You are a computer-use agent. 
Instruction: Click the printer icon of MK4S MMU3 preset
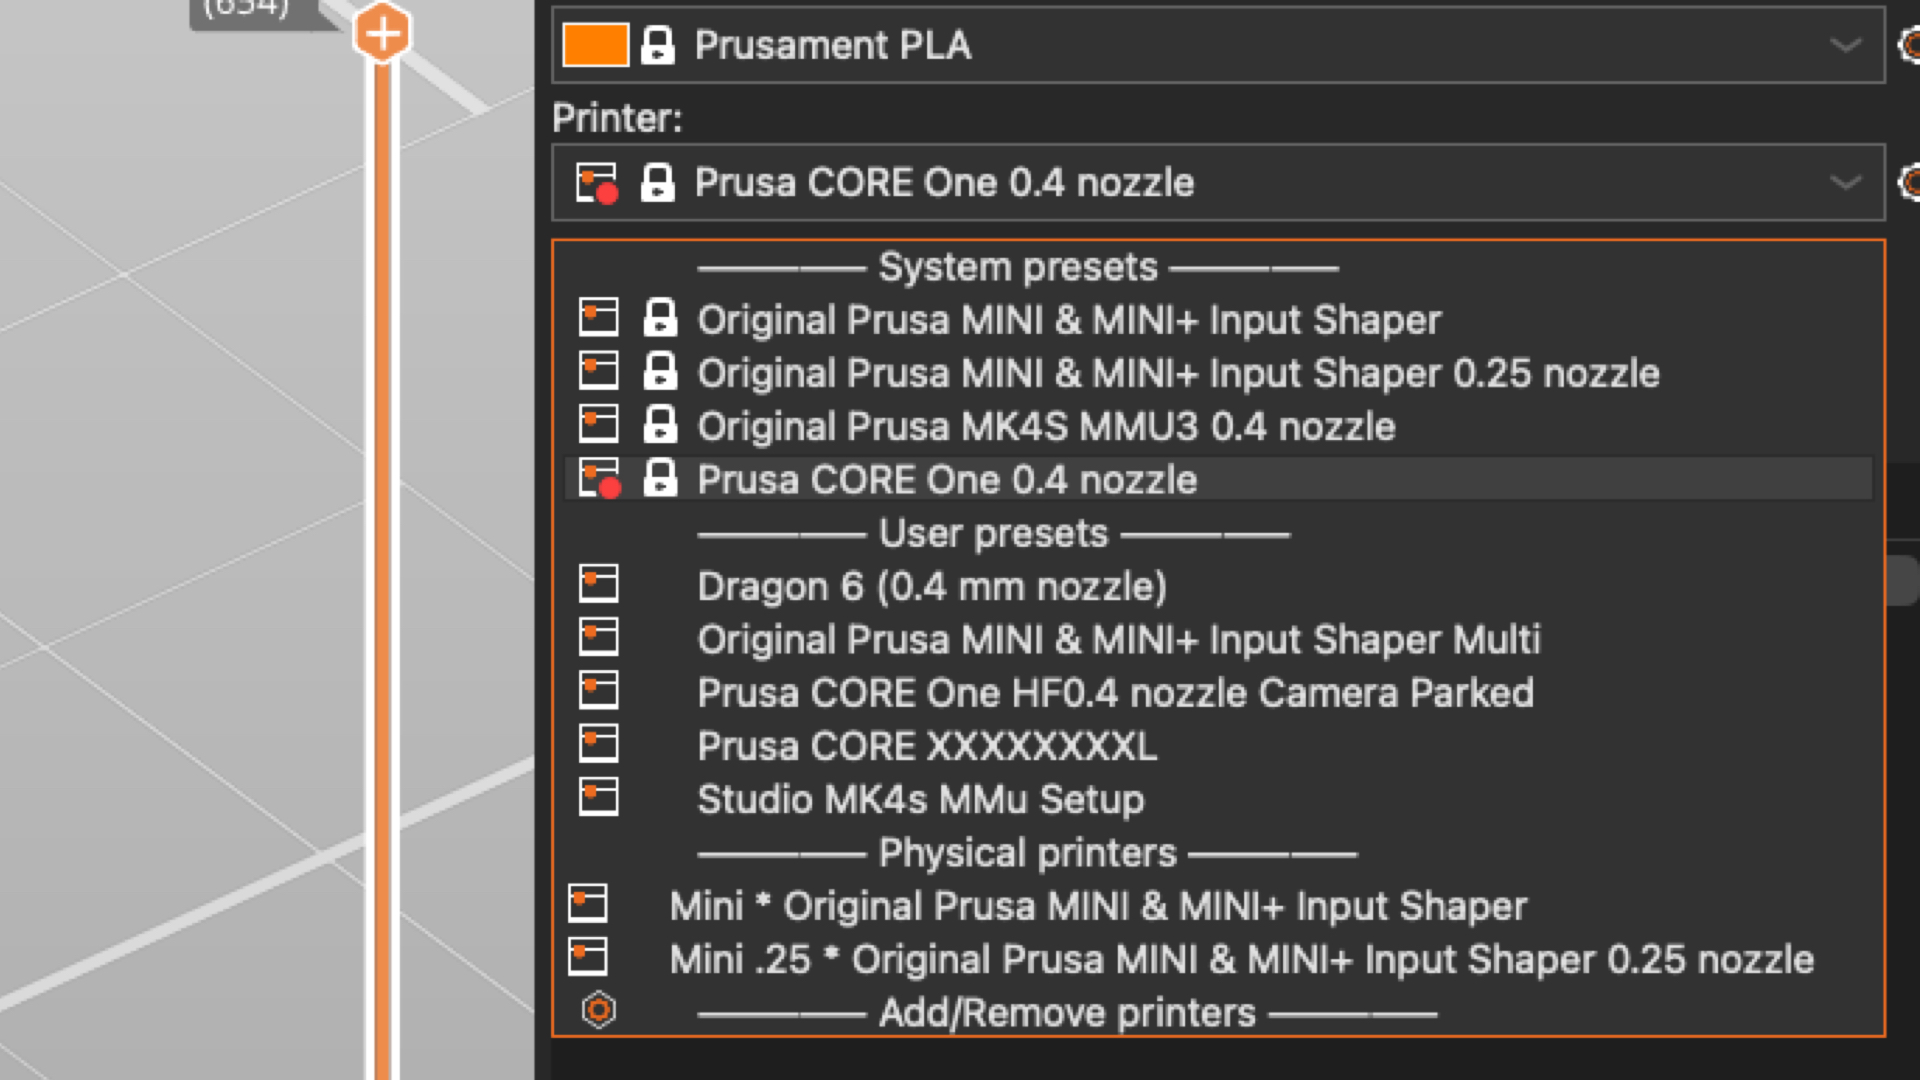(x=599, y=424)
